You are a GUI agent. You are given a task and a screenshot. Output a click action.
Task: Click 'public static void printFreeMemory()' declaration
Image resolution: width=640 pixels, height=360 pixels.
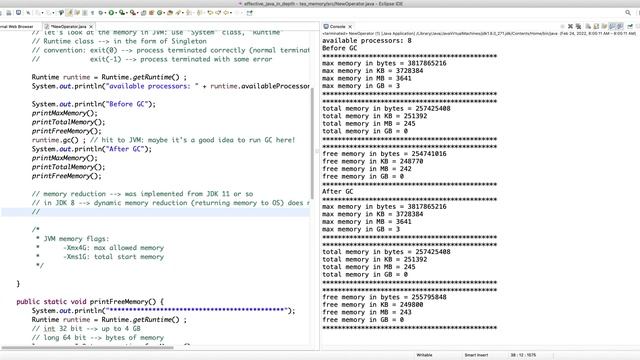click(90, 302)
